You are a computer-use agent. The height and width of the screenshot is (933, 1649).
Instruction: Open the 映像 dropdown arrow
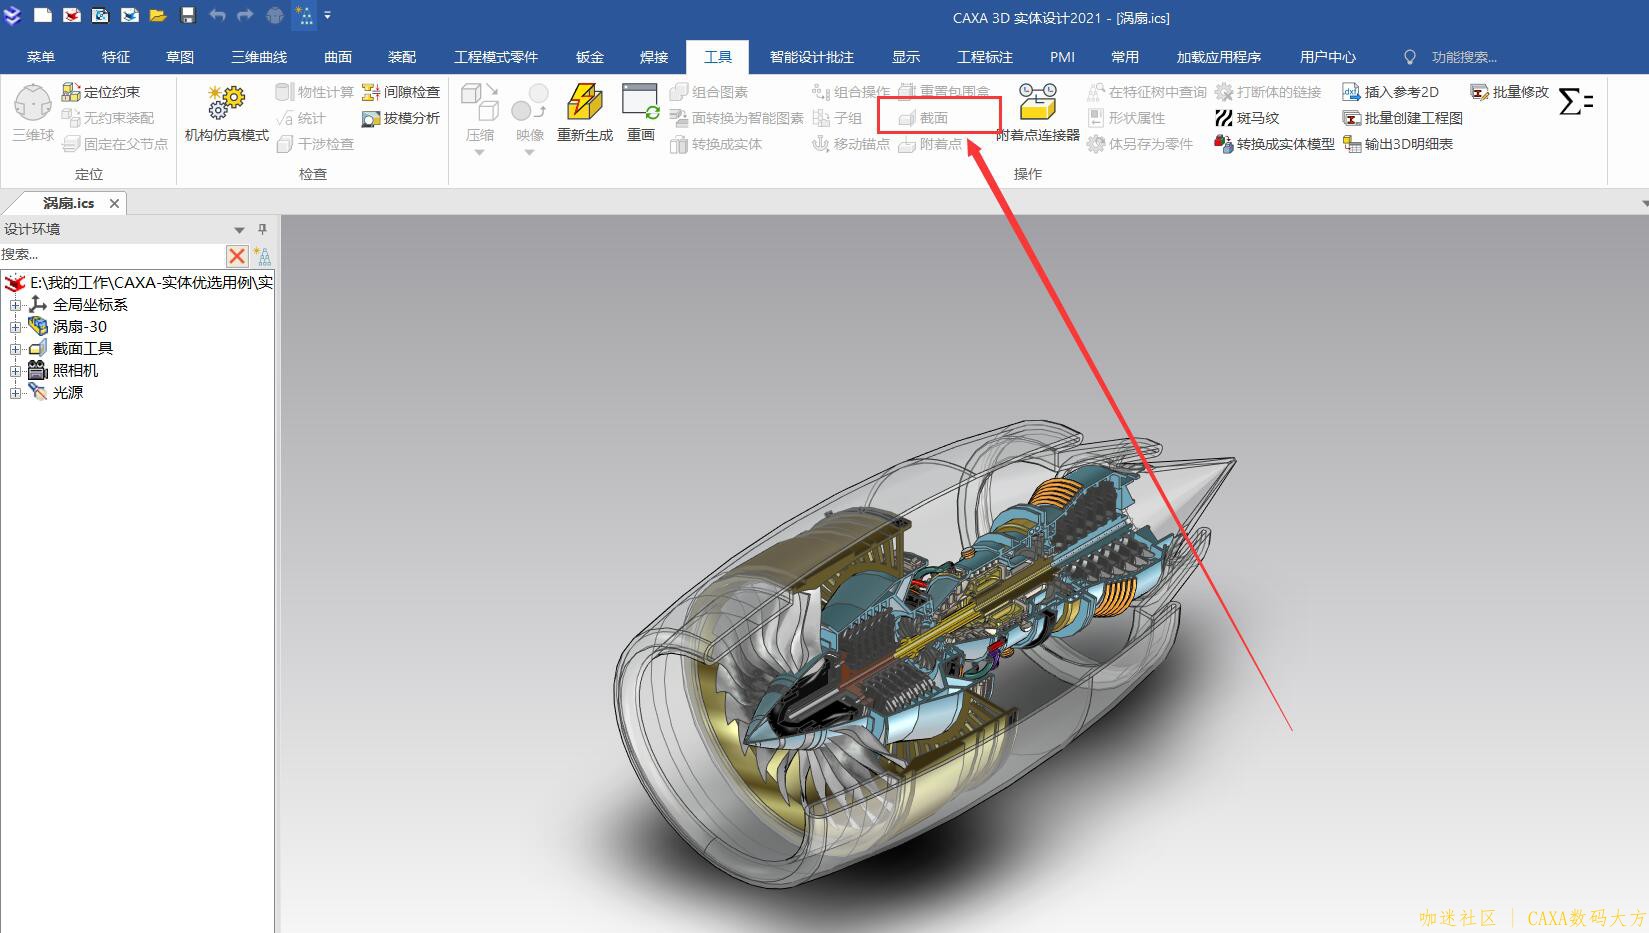click(529, 153)
